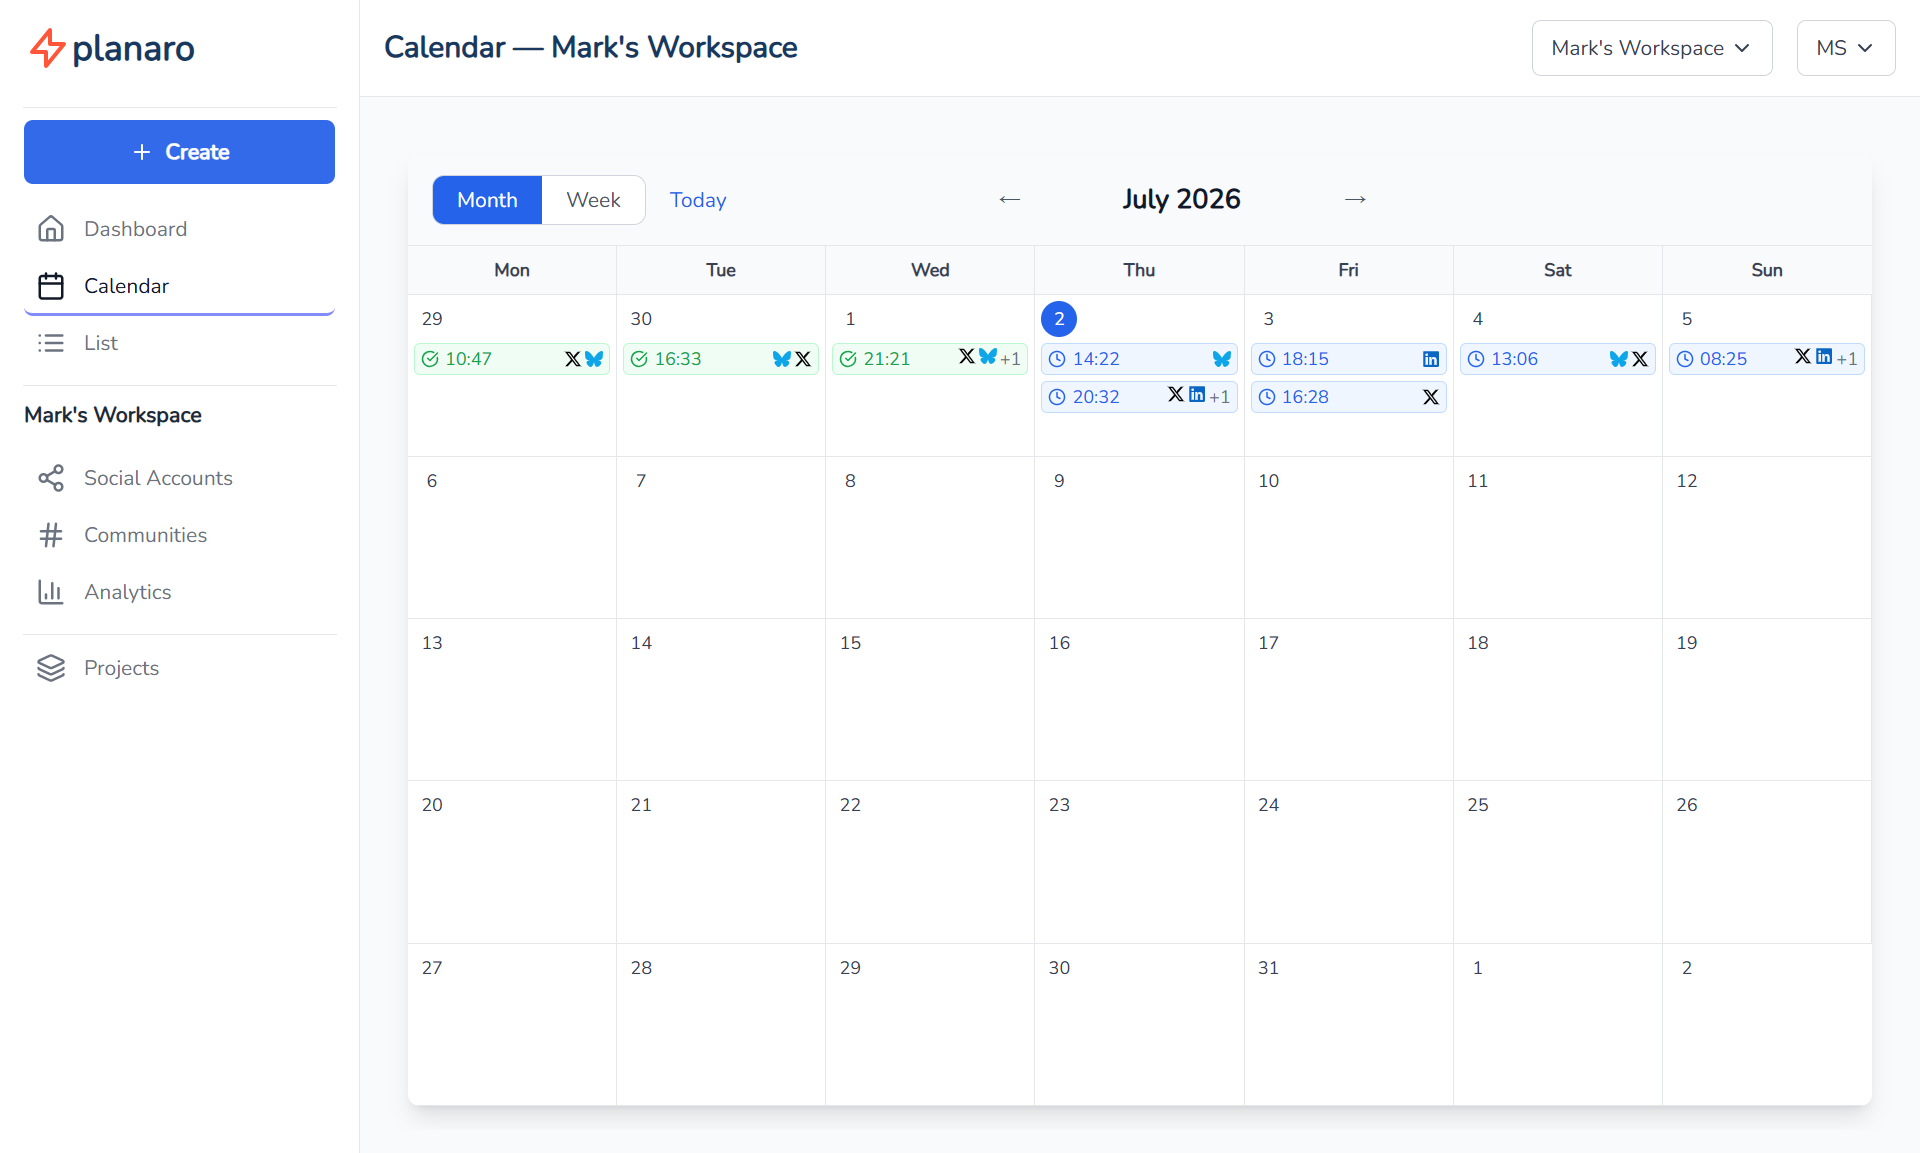Open the Projects layers icon
1920x1153 pixels.
pos(51,668)
